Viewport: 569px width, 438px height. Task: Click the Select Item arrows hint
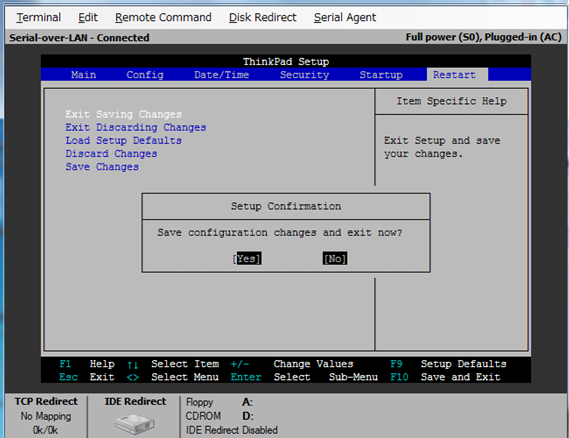click(173, 364)
